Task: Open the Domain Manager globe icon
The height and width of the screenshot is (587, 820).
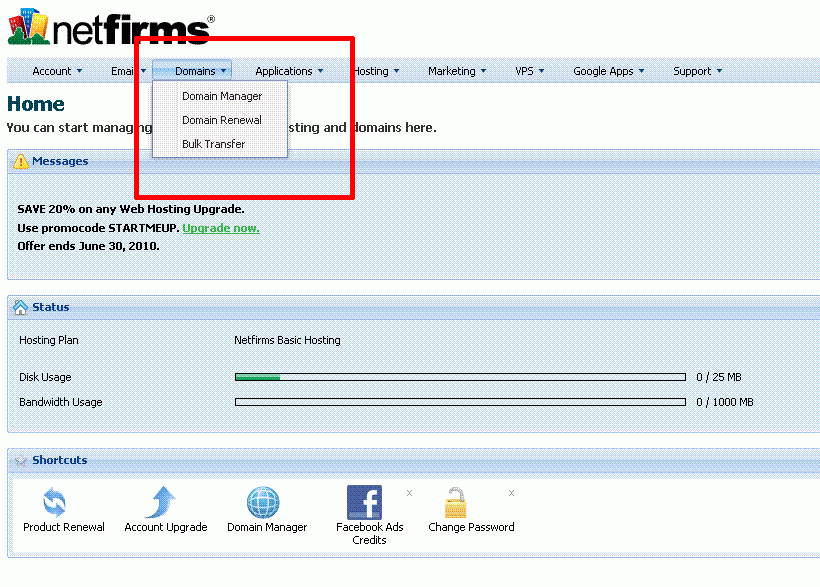Action: [x=263, y=502]
